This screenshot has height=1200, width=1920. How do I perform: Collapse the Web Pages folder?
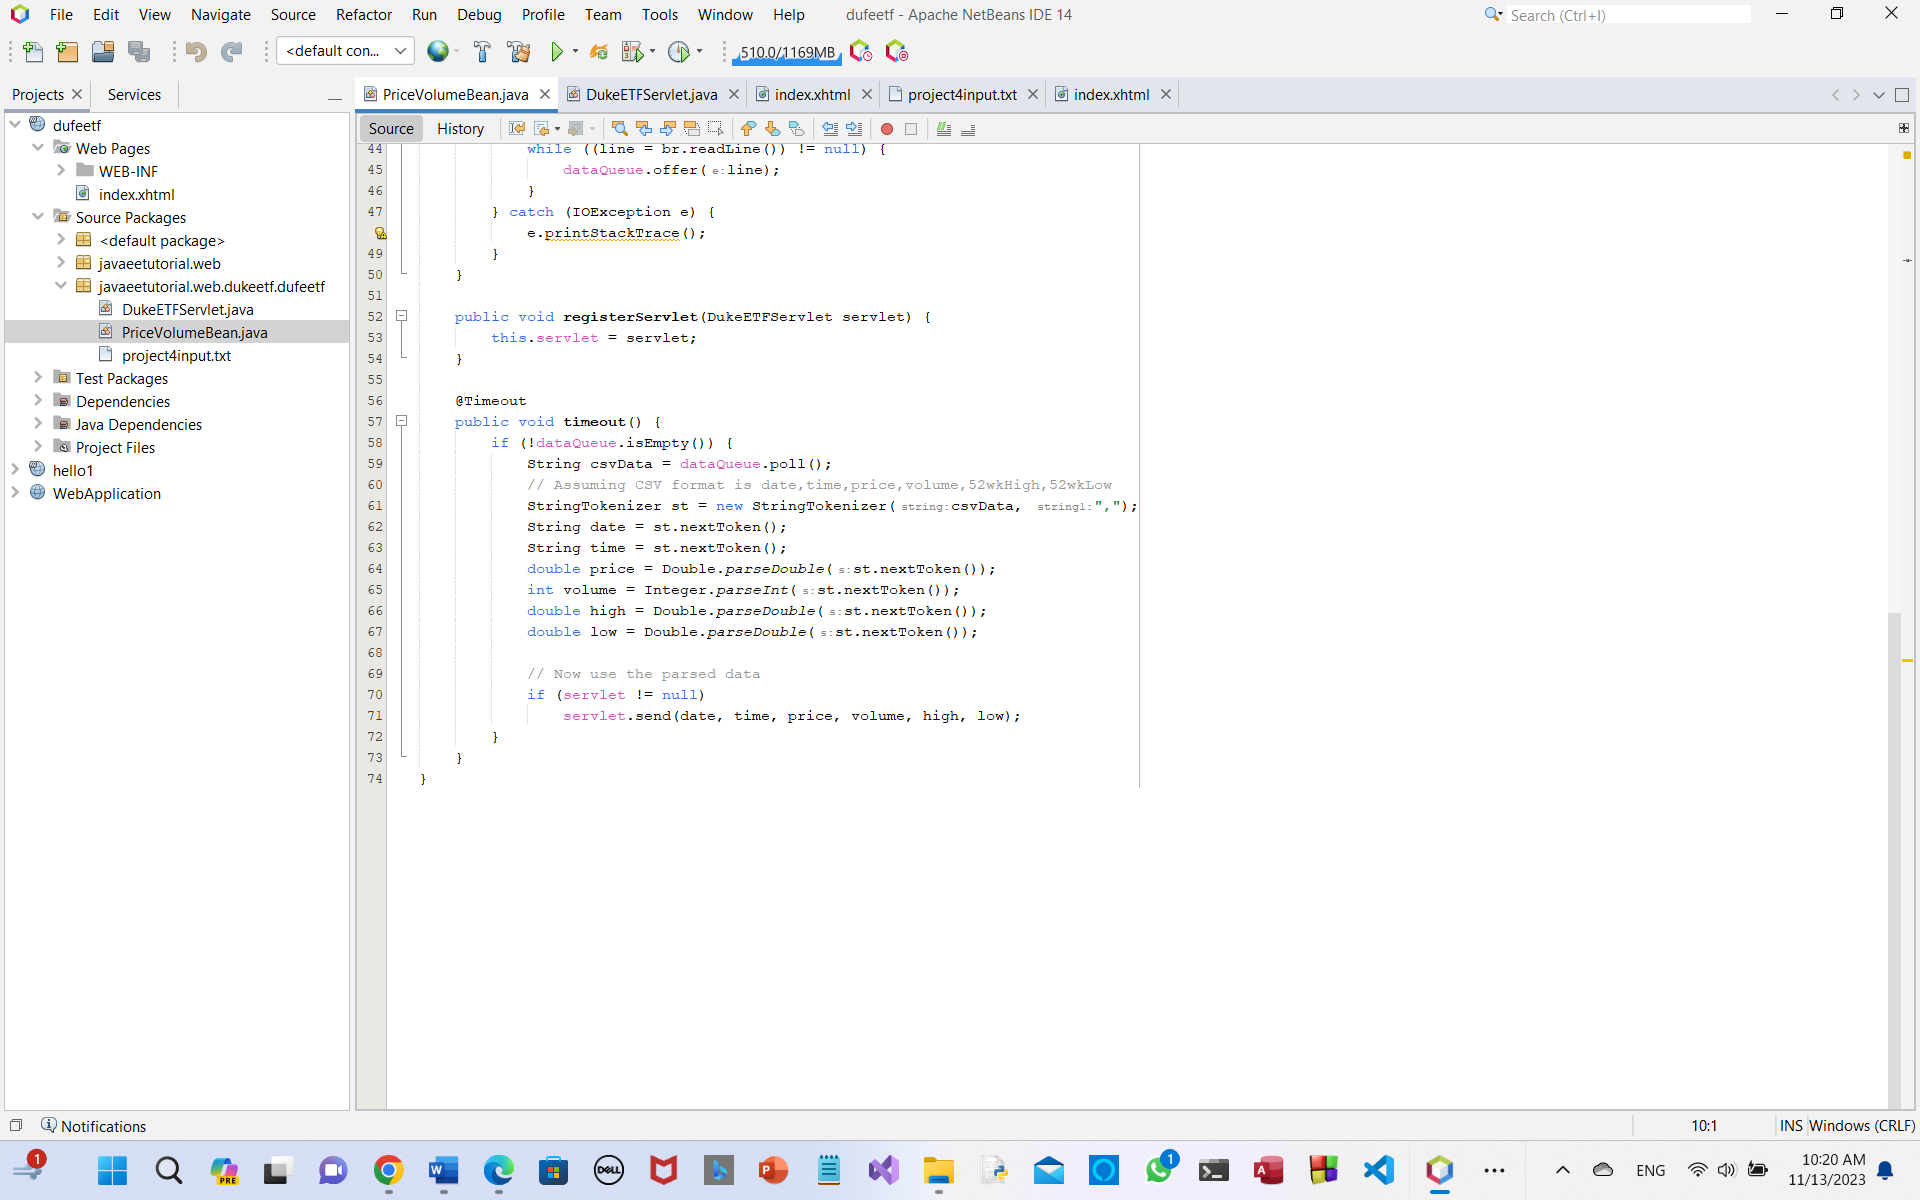38,148
